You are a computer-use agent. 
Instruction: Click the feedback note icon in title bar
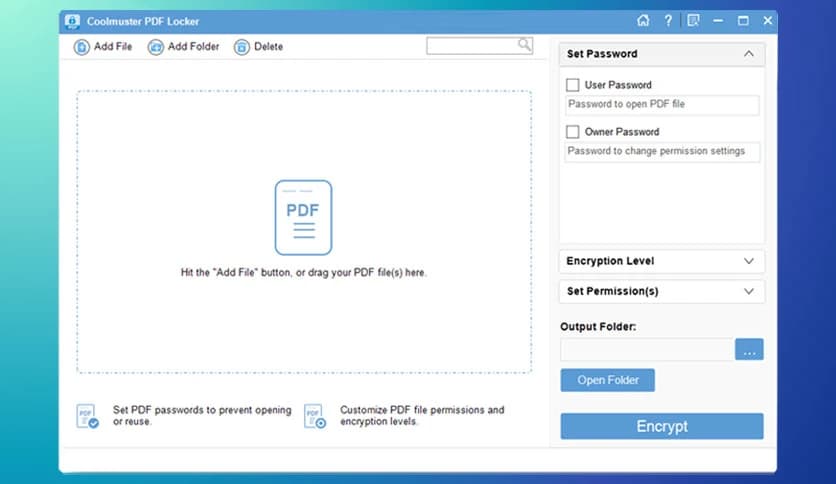693,21
